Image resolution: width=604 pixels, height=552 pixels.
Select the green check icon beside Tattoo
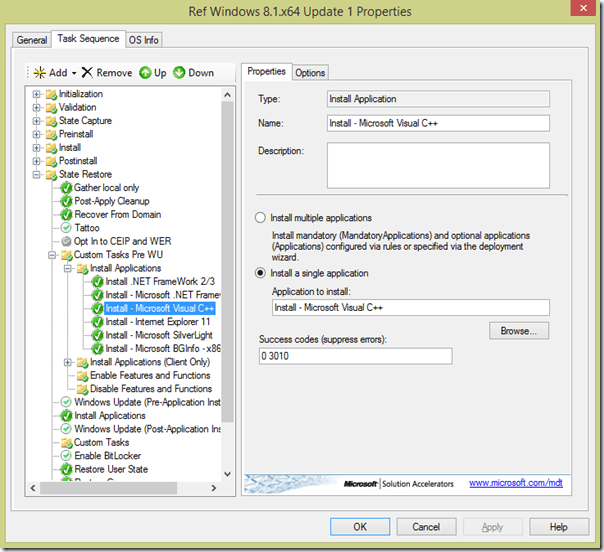[x=66, y=228]
